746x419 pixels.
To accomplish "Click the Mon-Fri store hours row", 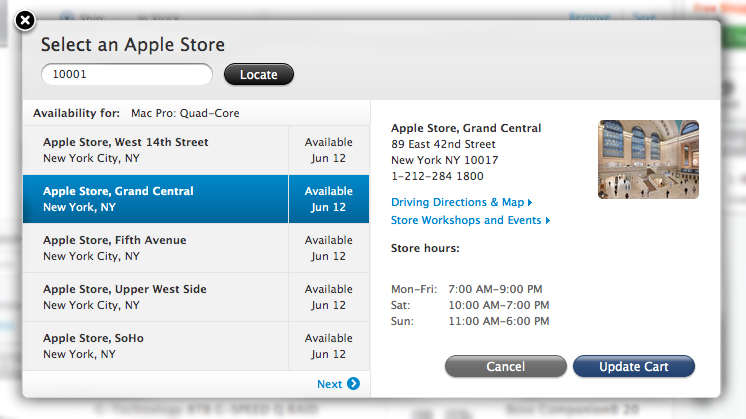I will coord(467,289).
